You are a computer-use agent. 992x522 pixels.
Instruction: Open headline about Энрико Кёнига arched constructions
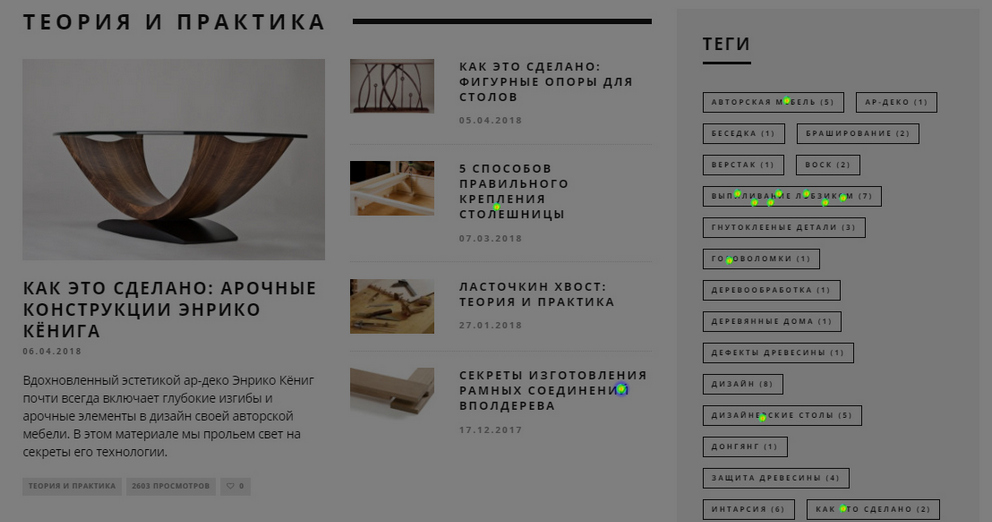coord(170,309)
